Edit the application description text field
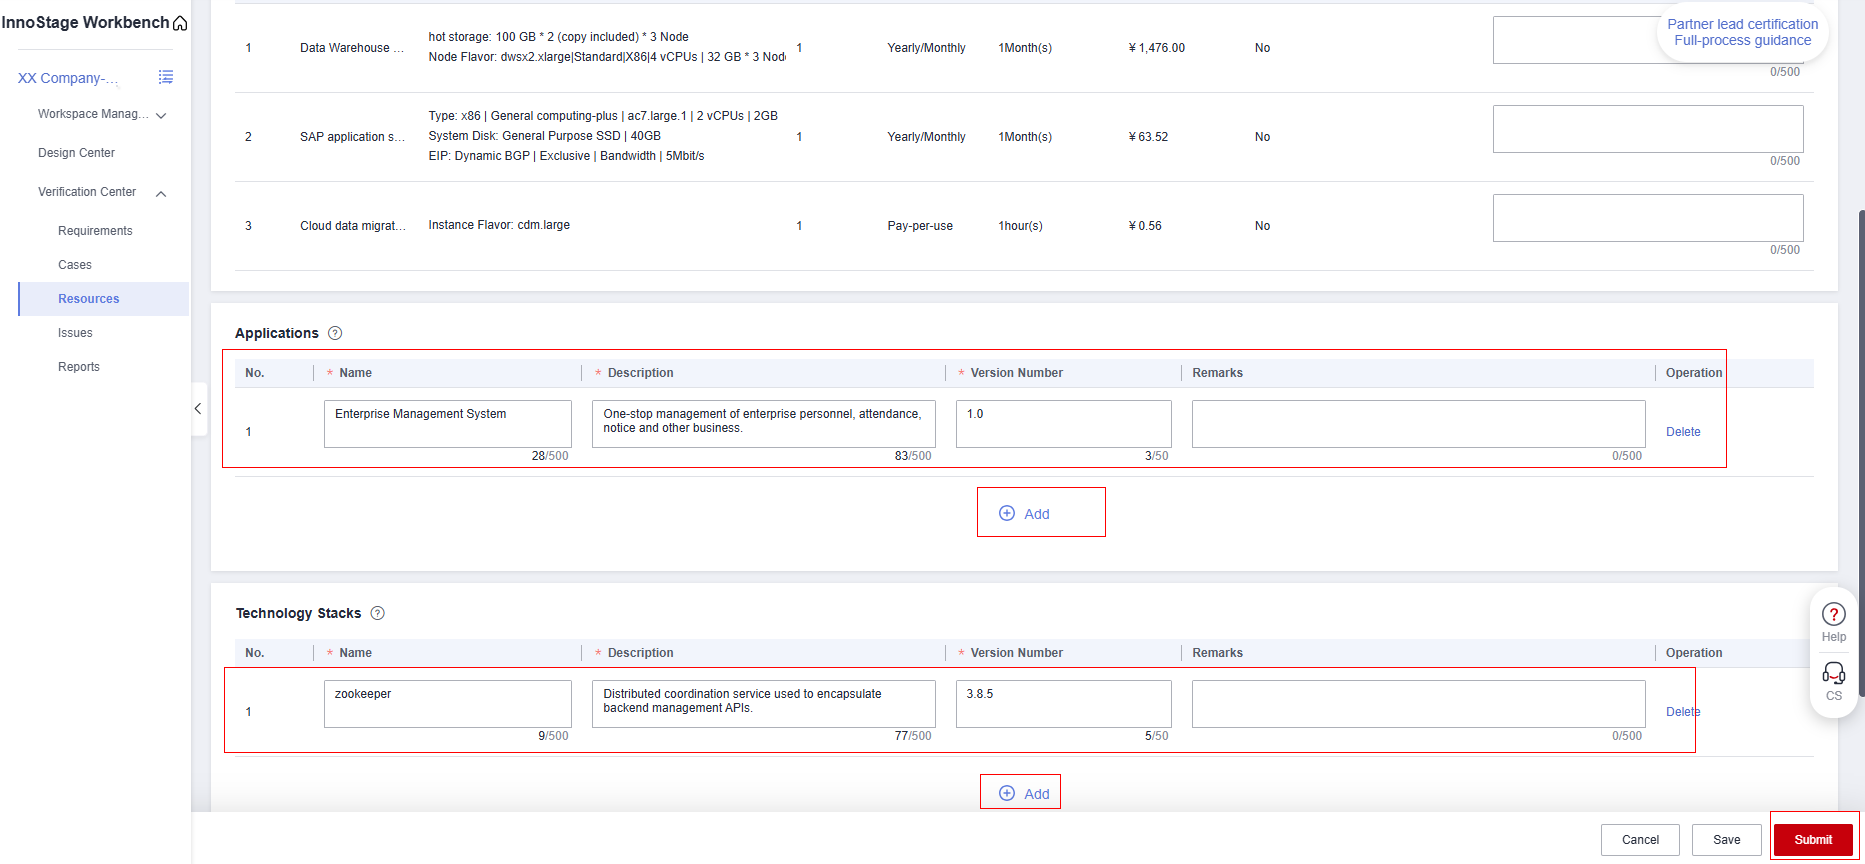 pos(764,424)
